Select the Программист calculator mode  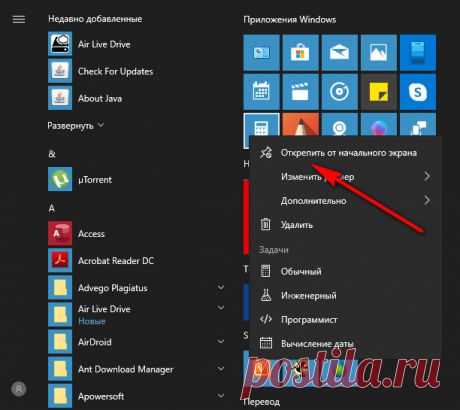[346, 320]
